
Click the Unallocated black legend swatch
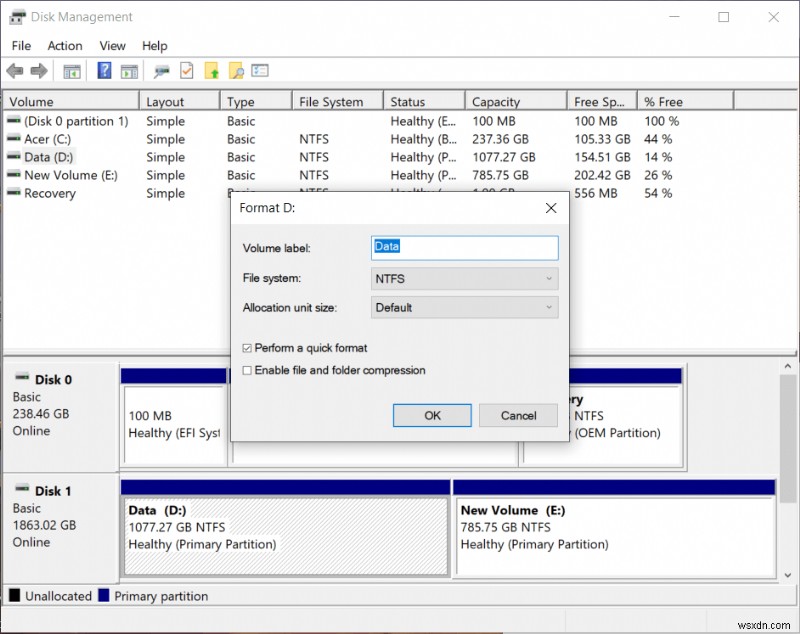pyautogui.click(x=15, y=595)
